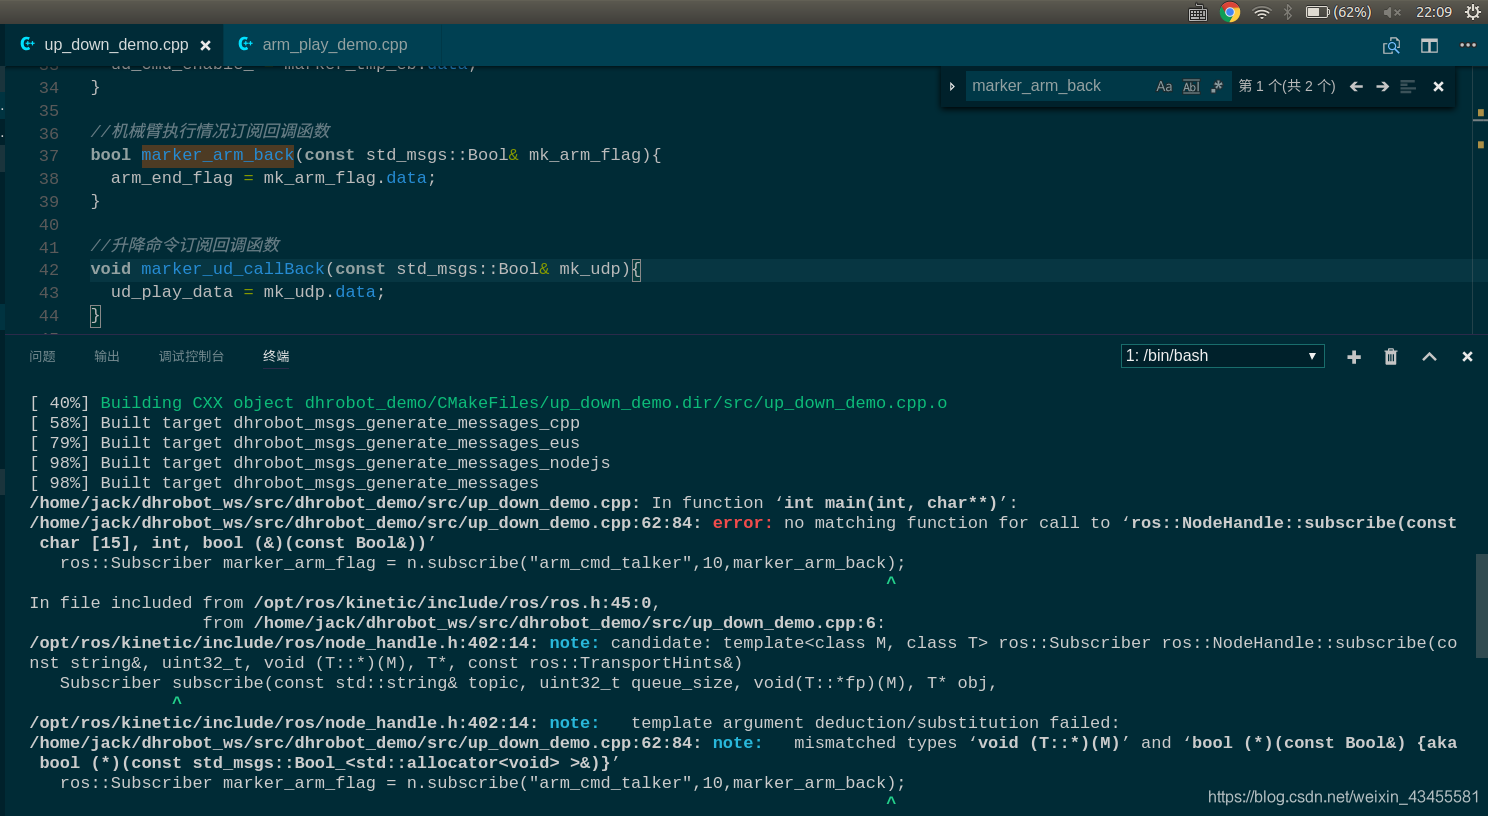1488x816 pixels.
Task: Open the terminal selector dropdown /bin/bash
Action: pyautogui.click(x=1222, y=356)
